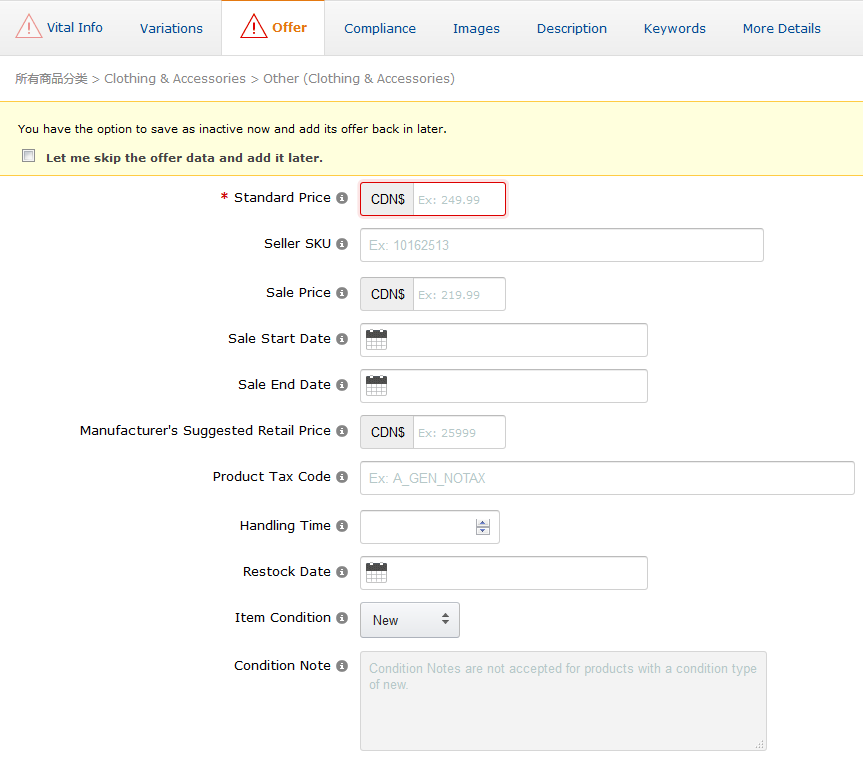Click Clothing & Accessories breadcrumb link

[x=175, y=78]
